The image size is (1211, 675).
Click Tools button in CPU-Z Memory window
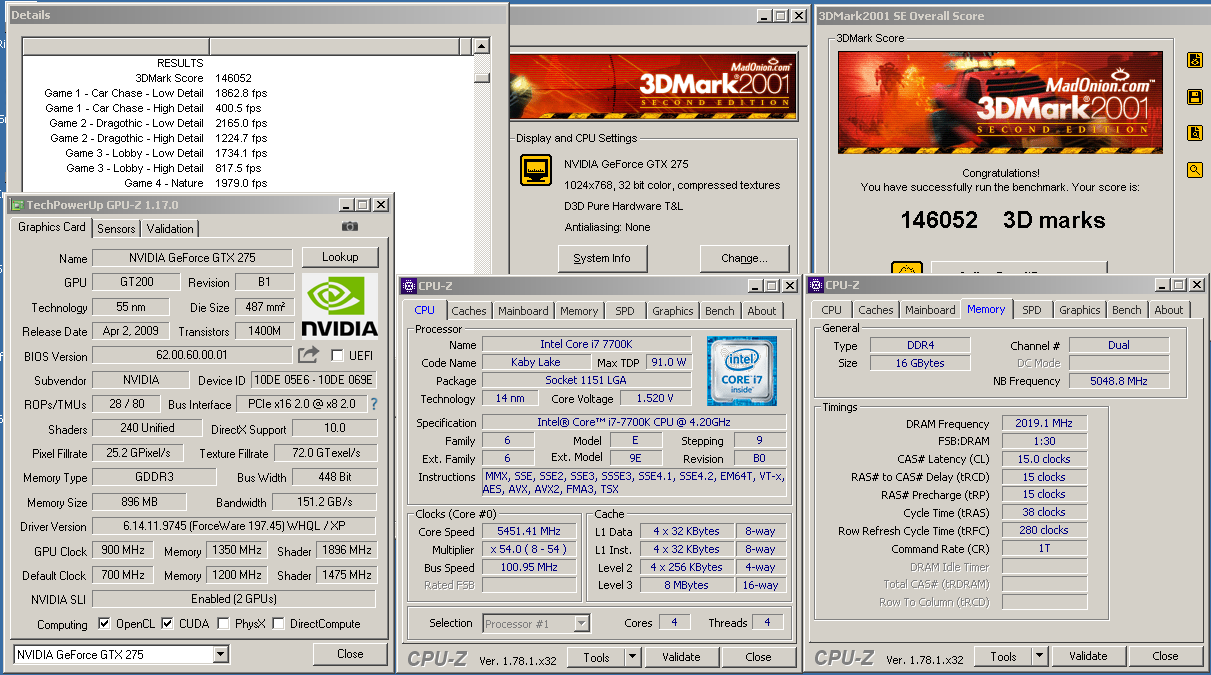(x=1003, y=657)
